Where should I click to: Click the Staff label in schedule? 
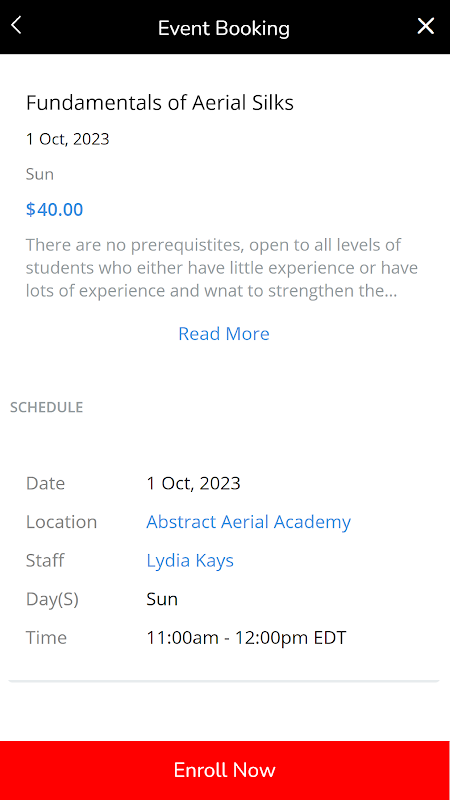click(45, 560)
